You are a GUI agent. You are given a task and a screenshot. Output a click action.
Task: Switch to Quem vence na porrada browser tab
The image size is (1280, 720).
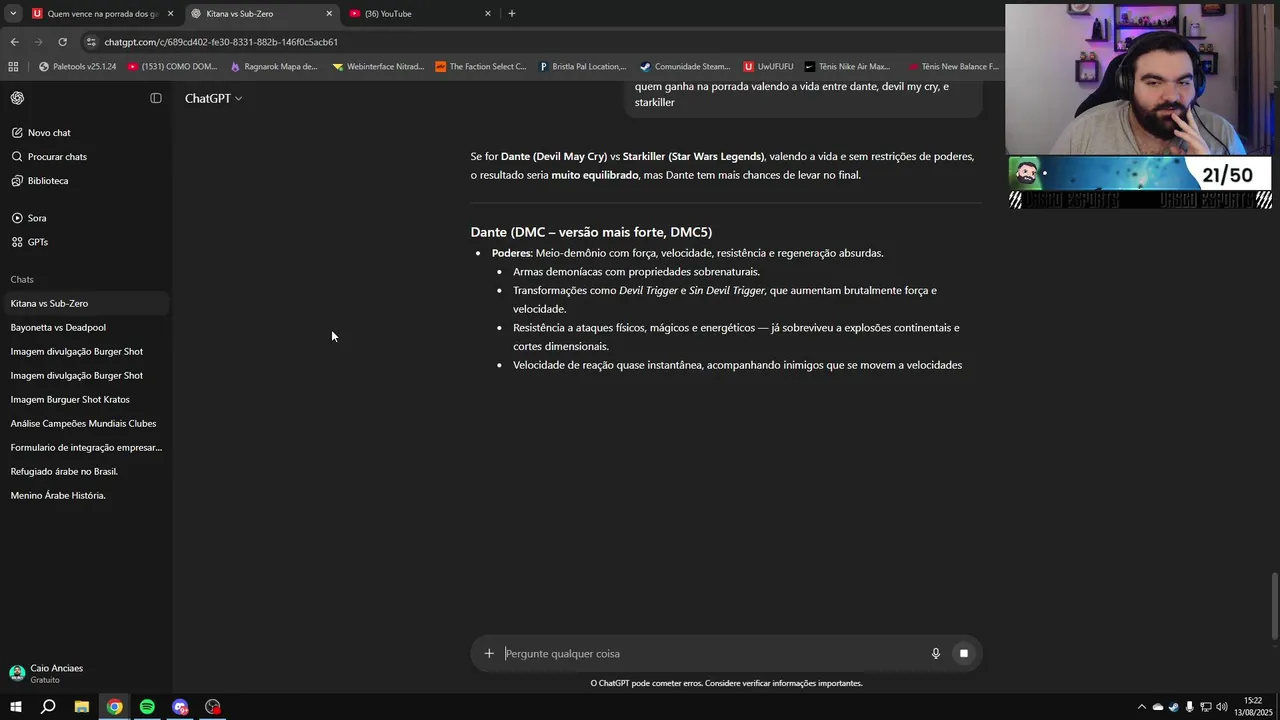coord(102,14)
